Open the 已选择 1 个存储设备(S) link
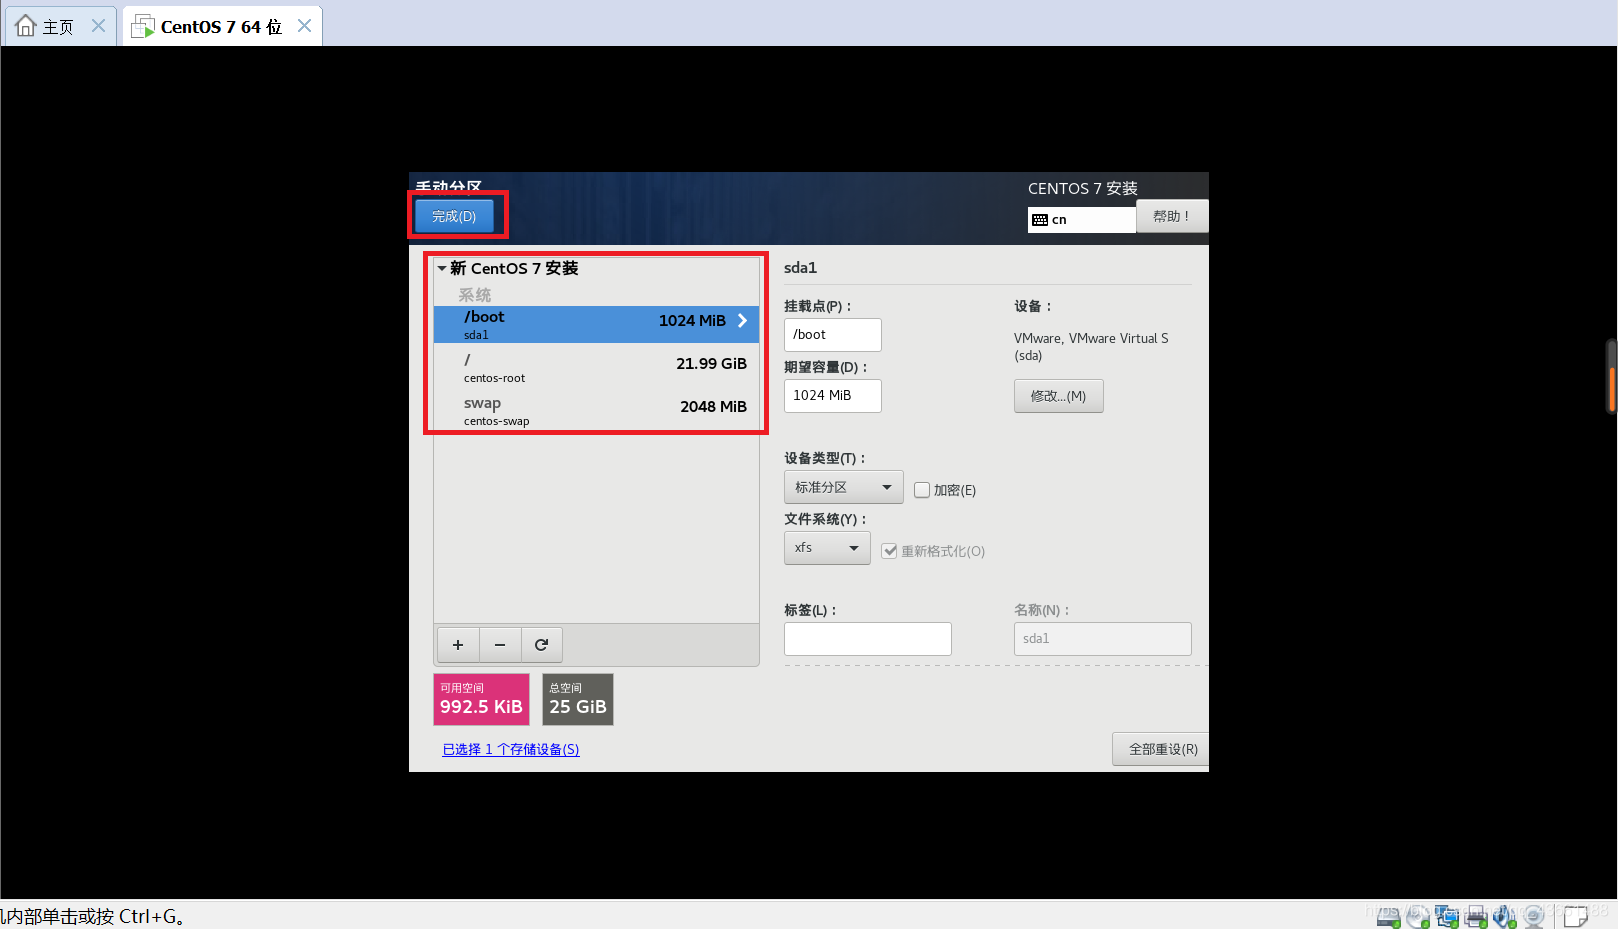1618x929 pixels. coord(511,749)
